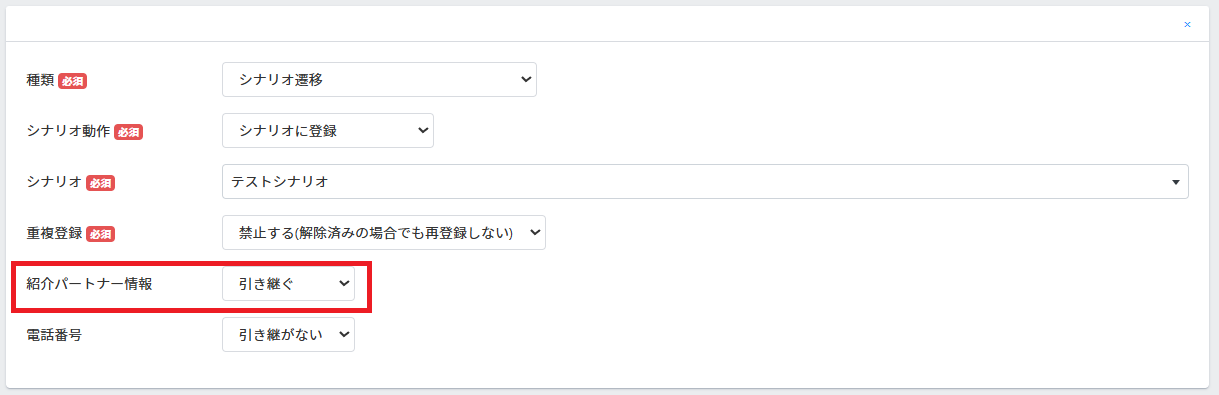
Task: Click the chevron arrow of the 電話番号 select
Action: (x=344, y=335)
